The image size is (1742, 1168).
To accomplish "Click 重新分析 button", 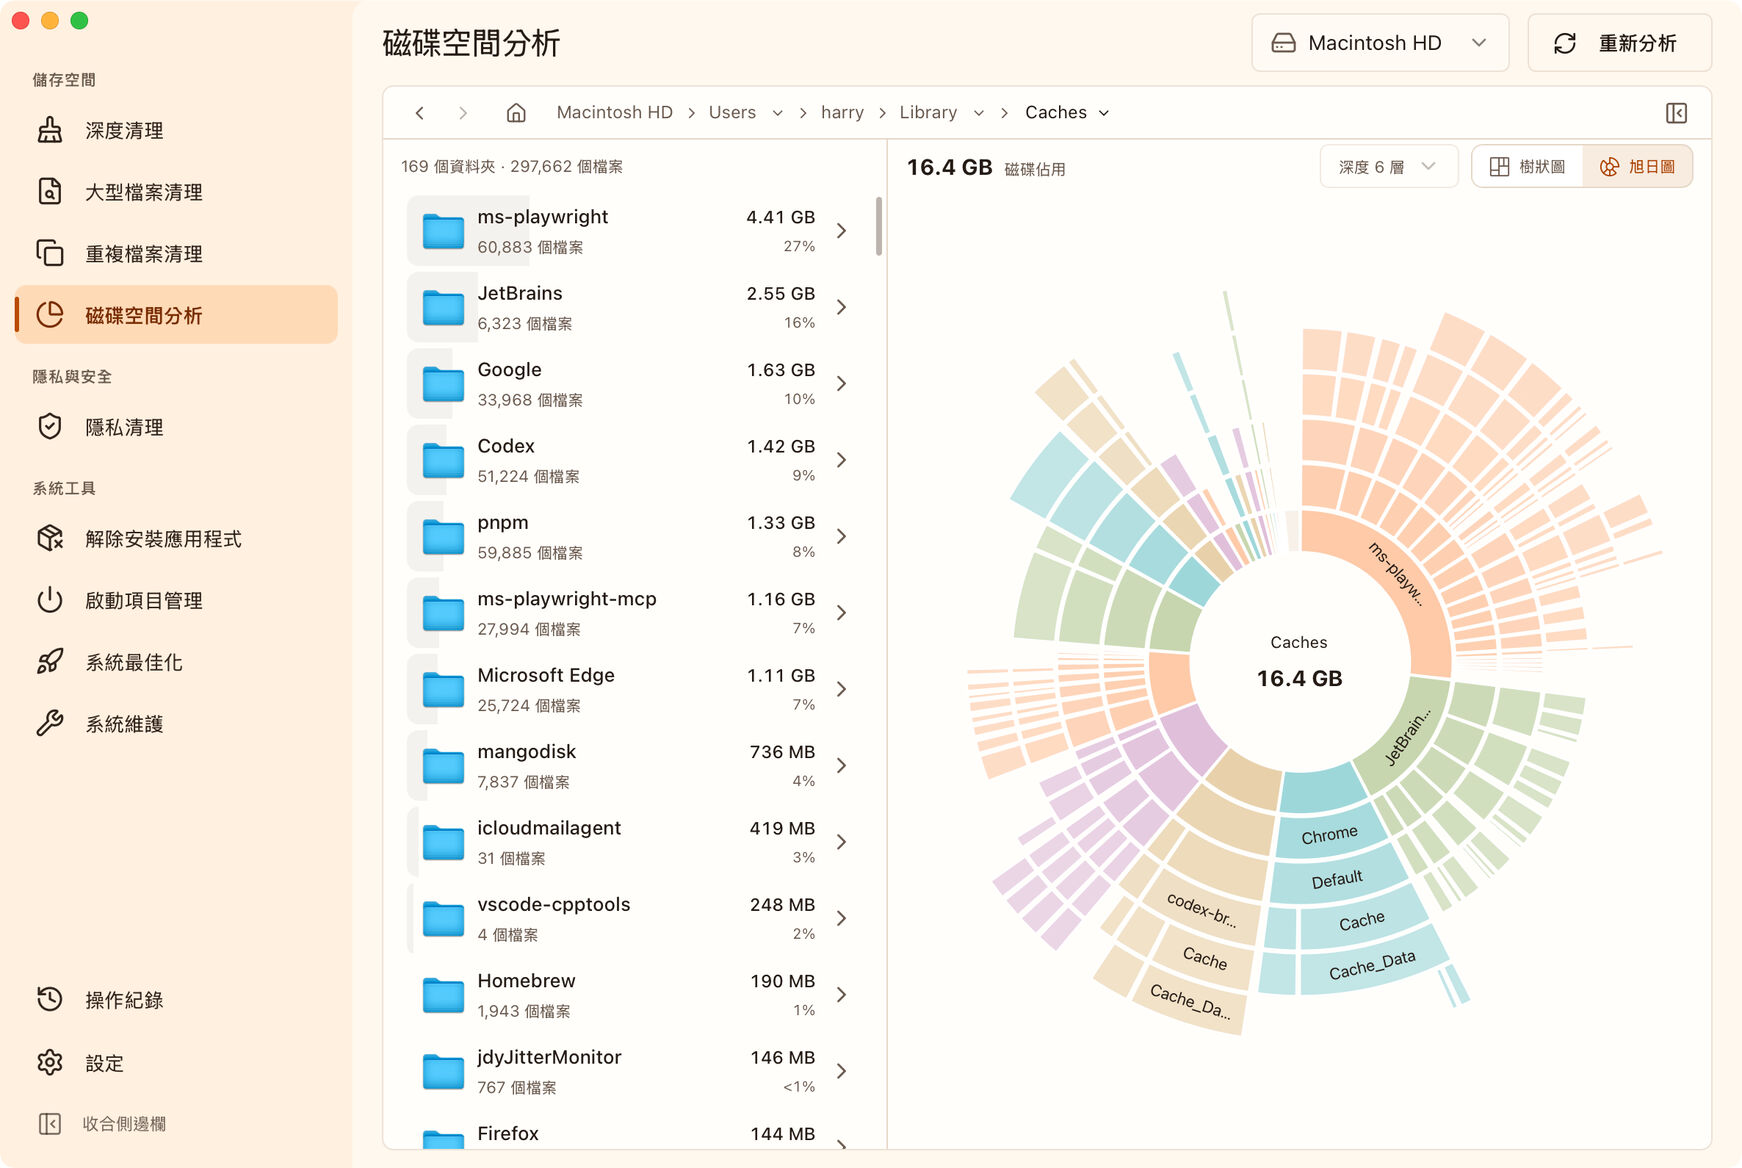I will click(x=1619, y=43).
